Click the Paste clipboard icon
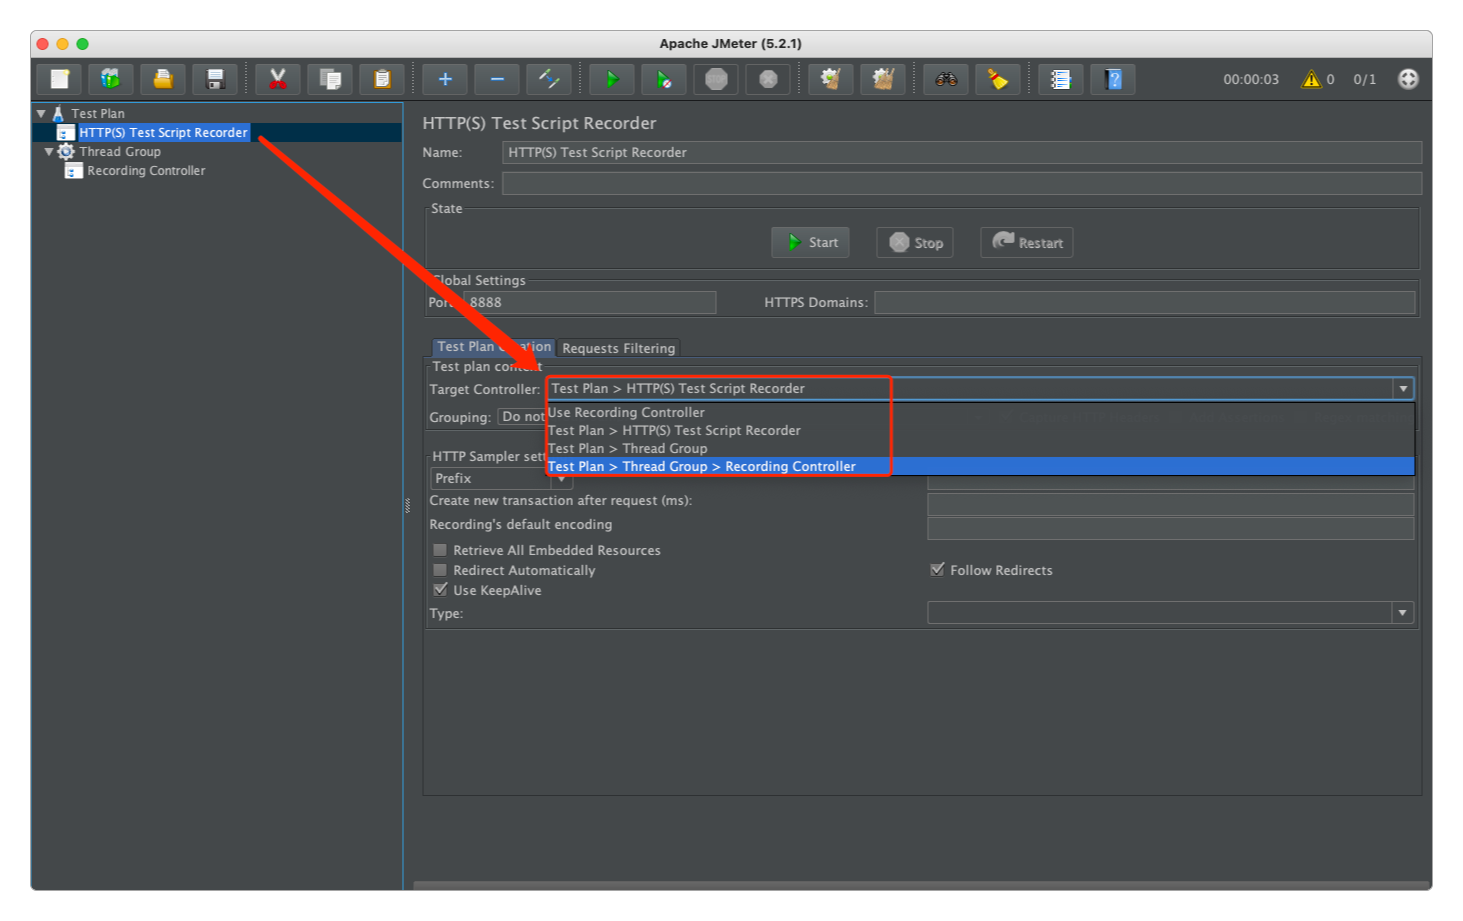Screen dimensions: 1463x921 [x=382, y=79]
